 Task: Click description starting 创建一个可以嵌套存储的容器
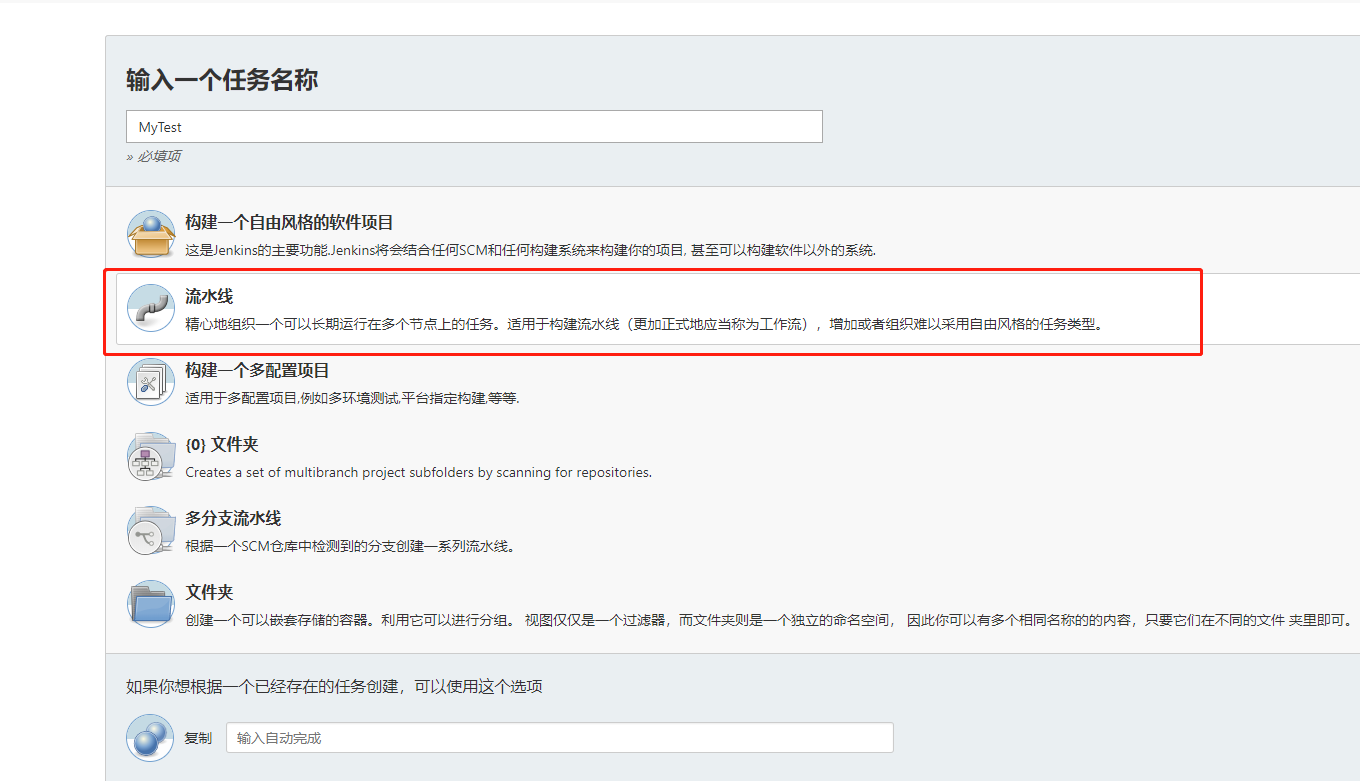point(770,620)
